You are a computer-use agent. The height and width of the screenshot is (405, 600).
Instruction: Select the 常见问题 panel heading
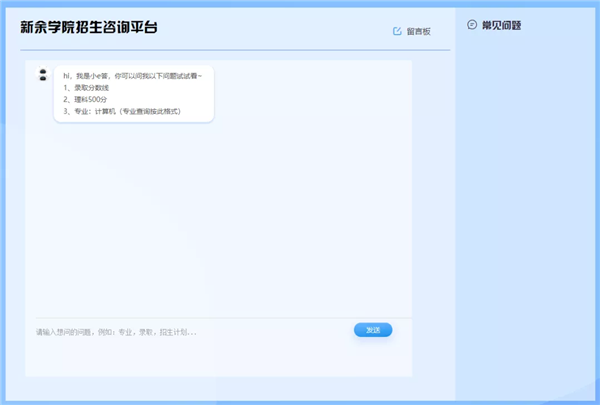click(x=501, y=25)
